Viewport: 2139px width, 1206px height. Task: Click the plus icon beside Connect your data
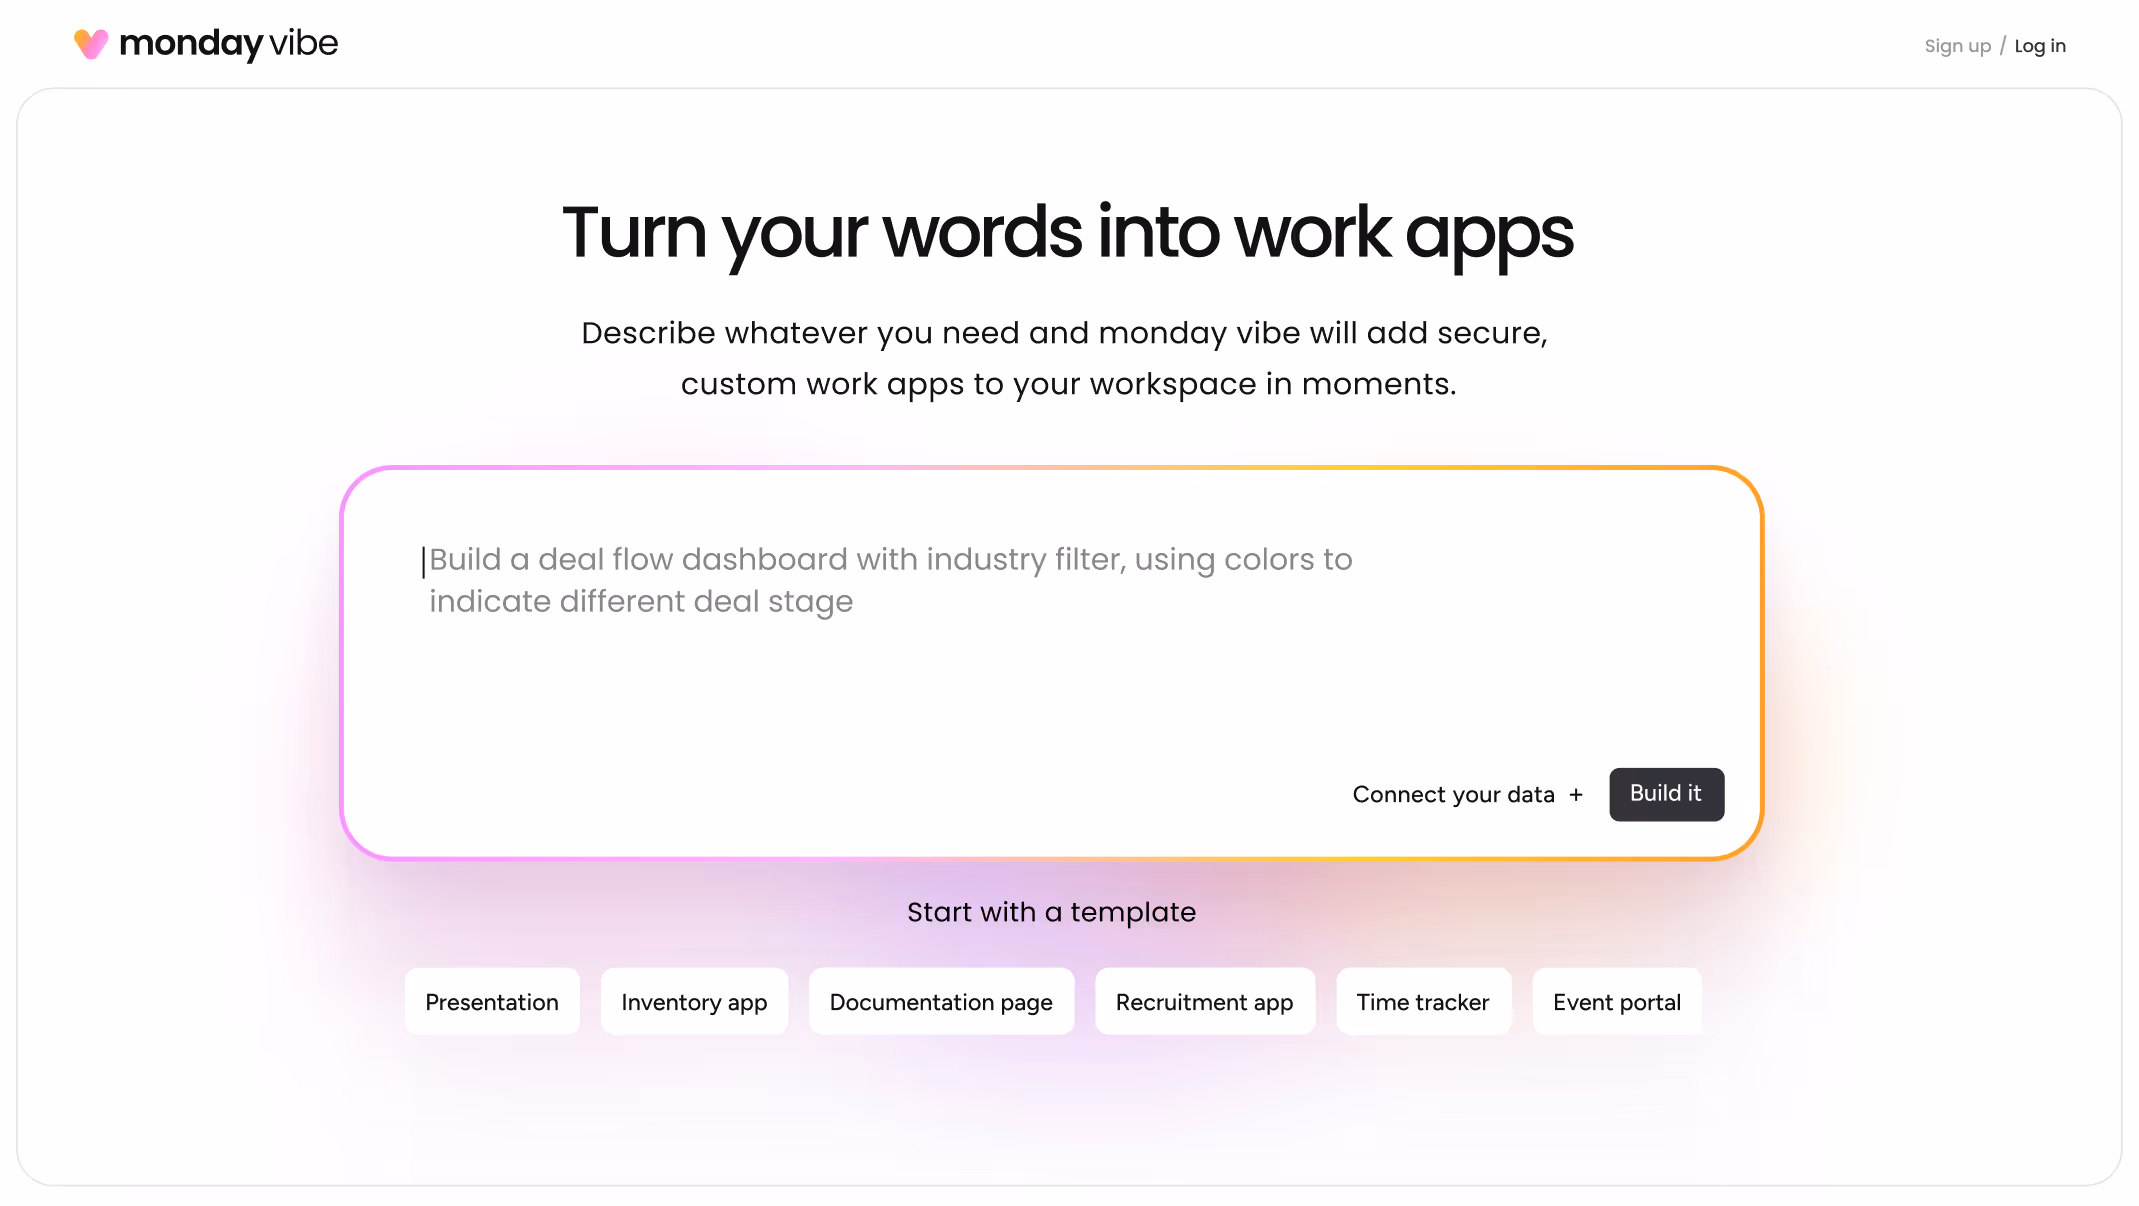pos(1576,795)
